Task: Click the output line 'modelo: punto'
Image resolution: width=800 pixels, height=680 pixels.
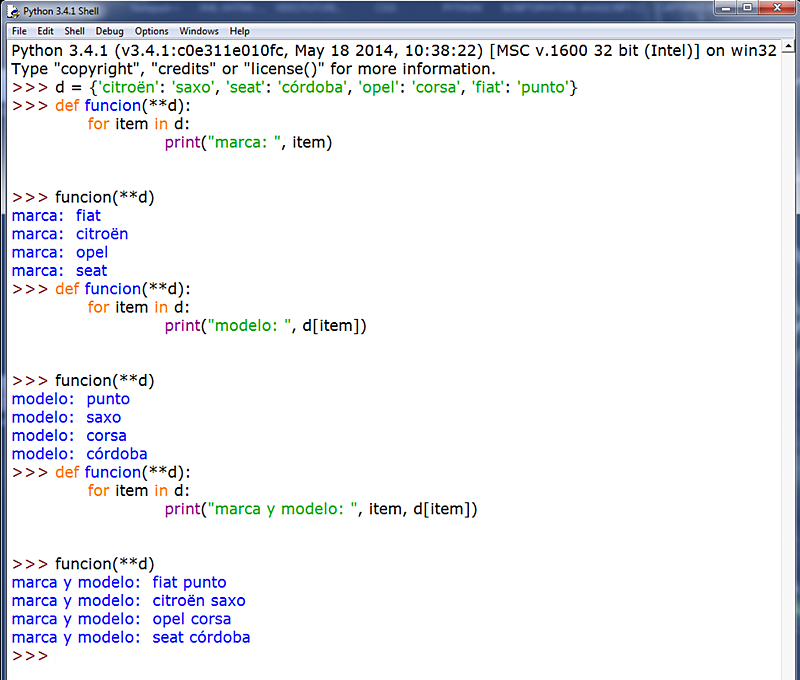Action: tap(70, 398)
